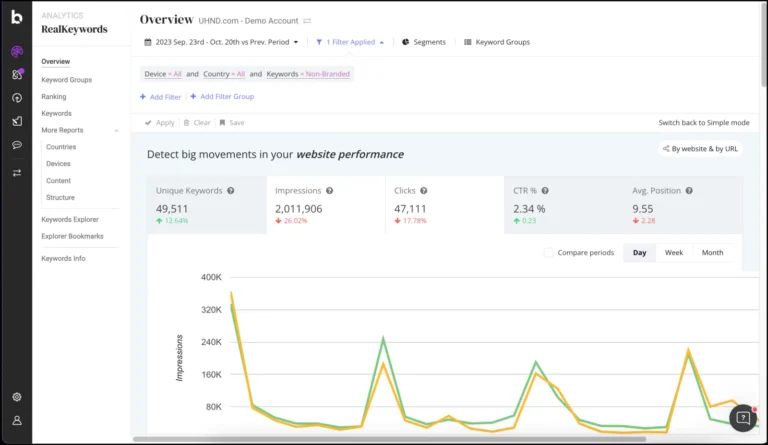Click the calendar icon by date range
The width and height of the screenshot is (768, 445).
[x=147, y=42]
